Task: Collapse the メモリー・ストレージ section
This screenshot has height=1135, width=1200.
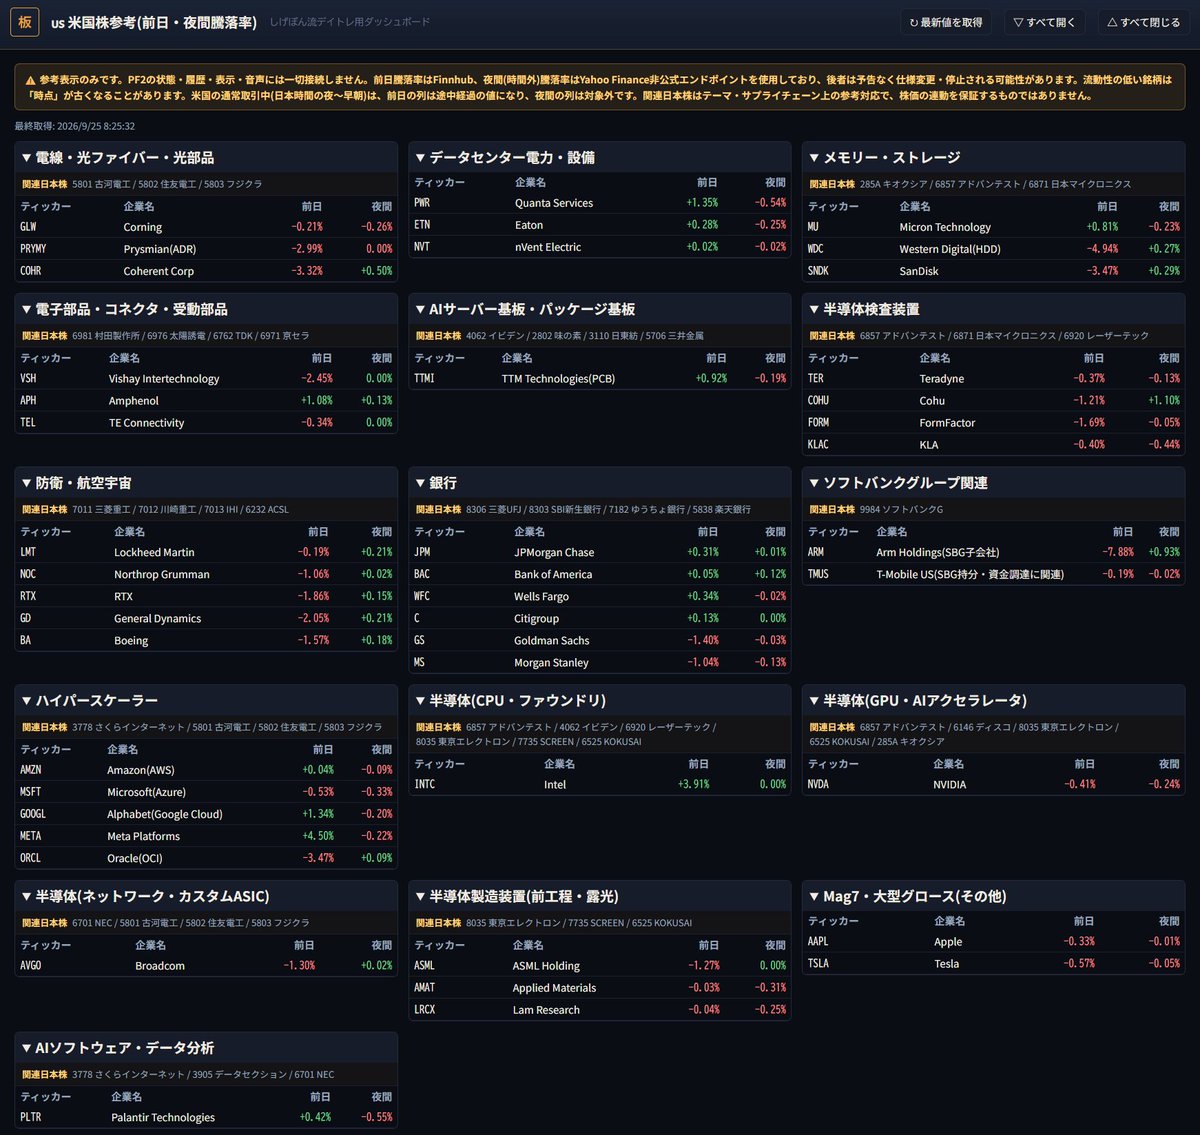Action: tap(993, 158)
